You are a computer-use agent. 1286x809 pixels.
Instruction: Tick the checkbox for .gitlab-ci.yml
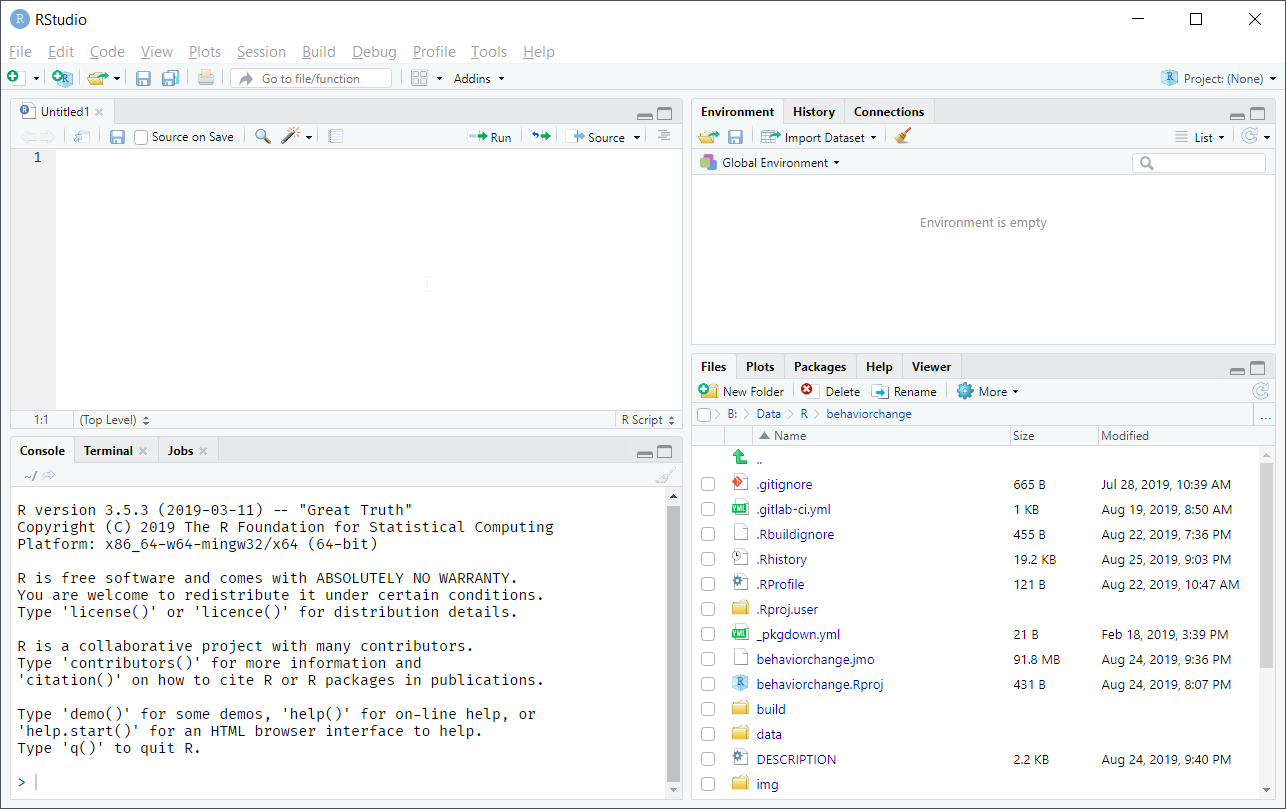708,509
